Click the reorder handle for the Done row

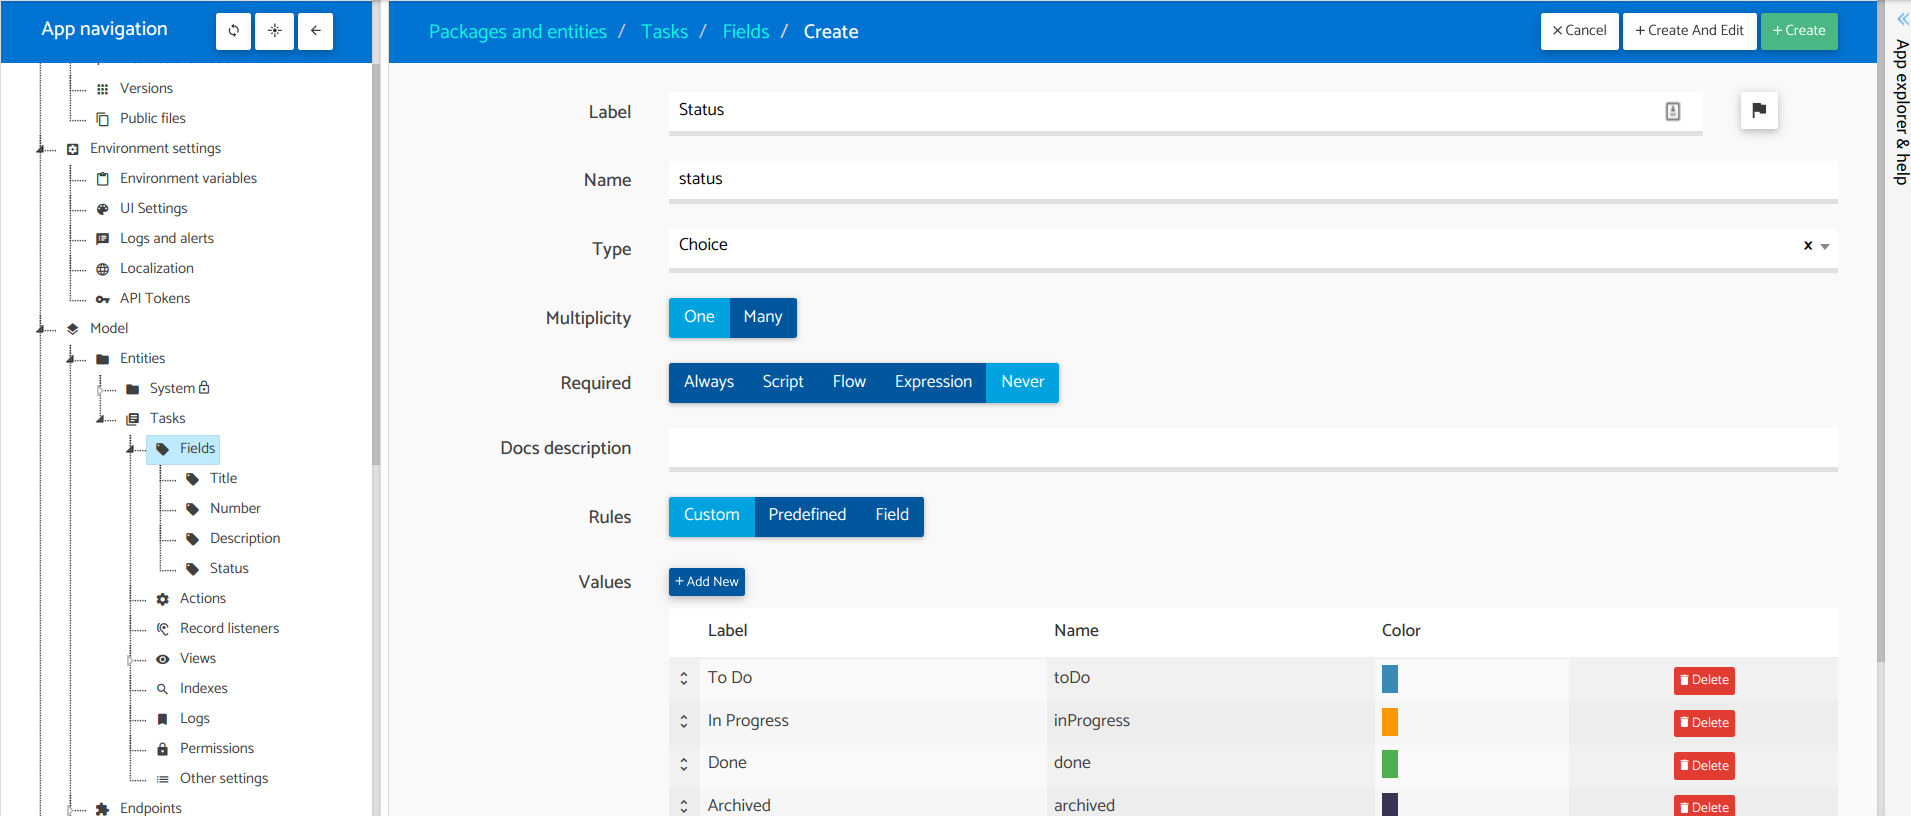[684, 764]
